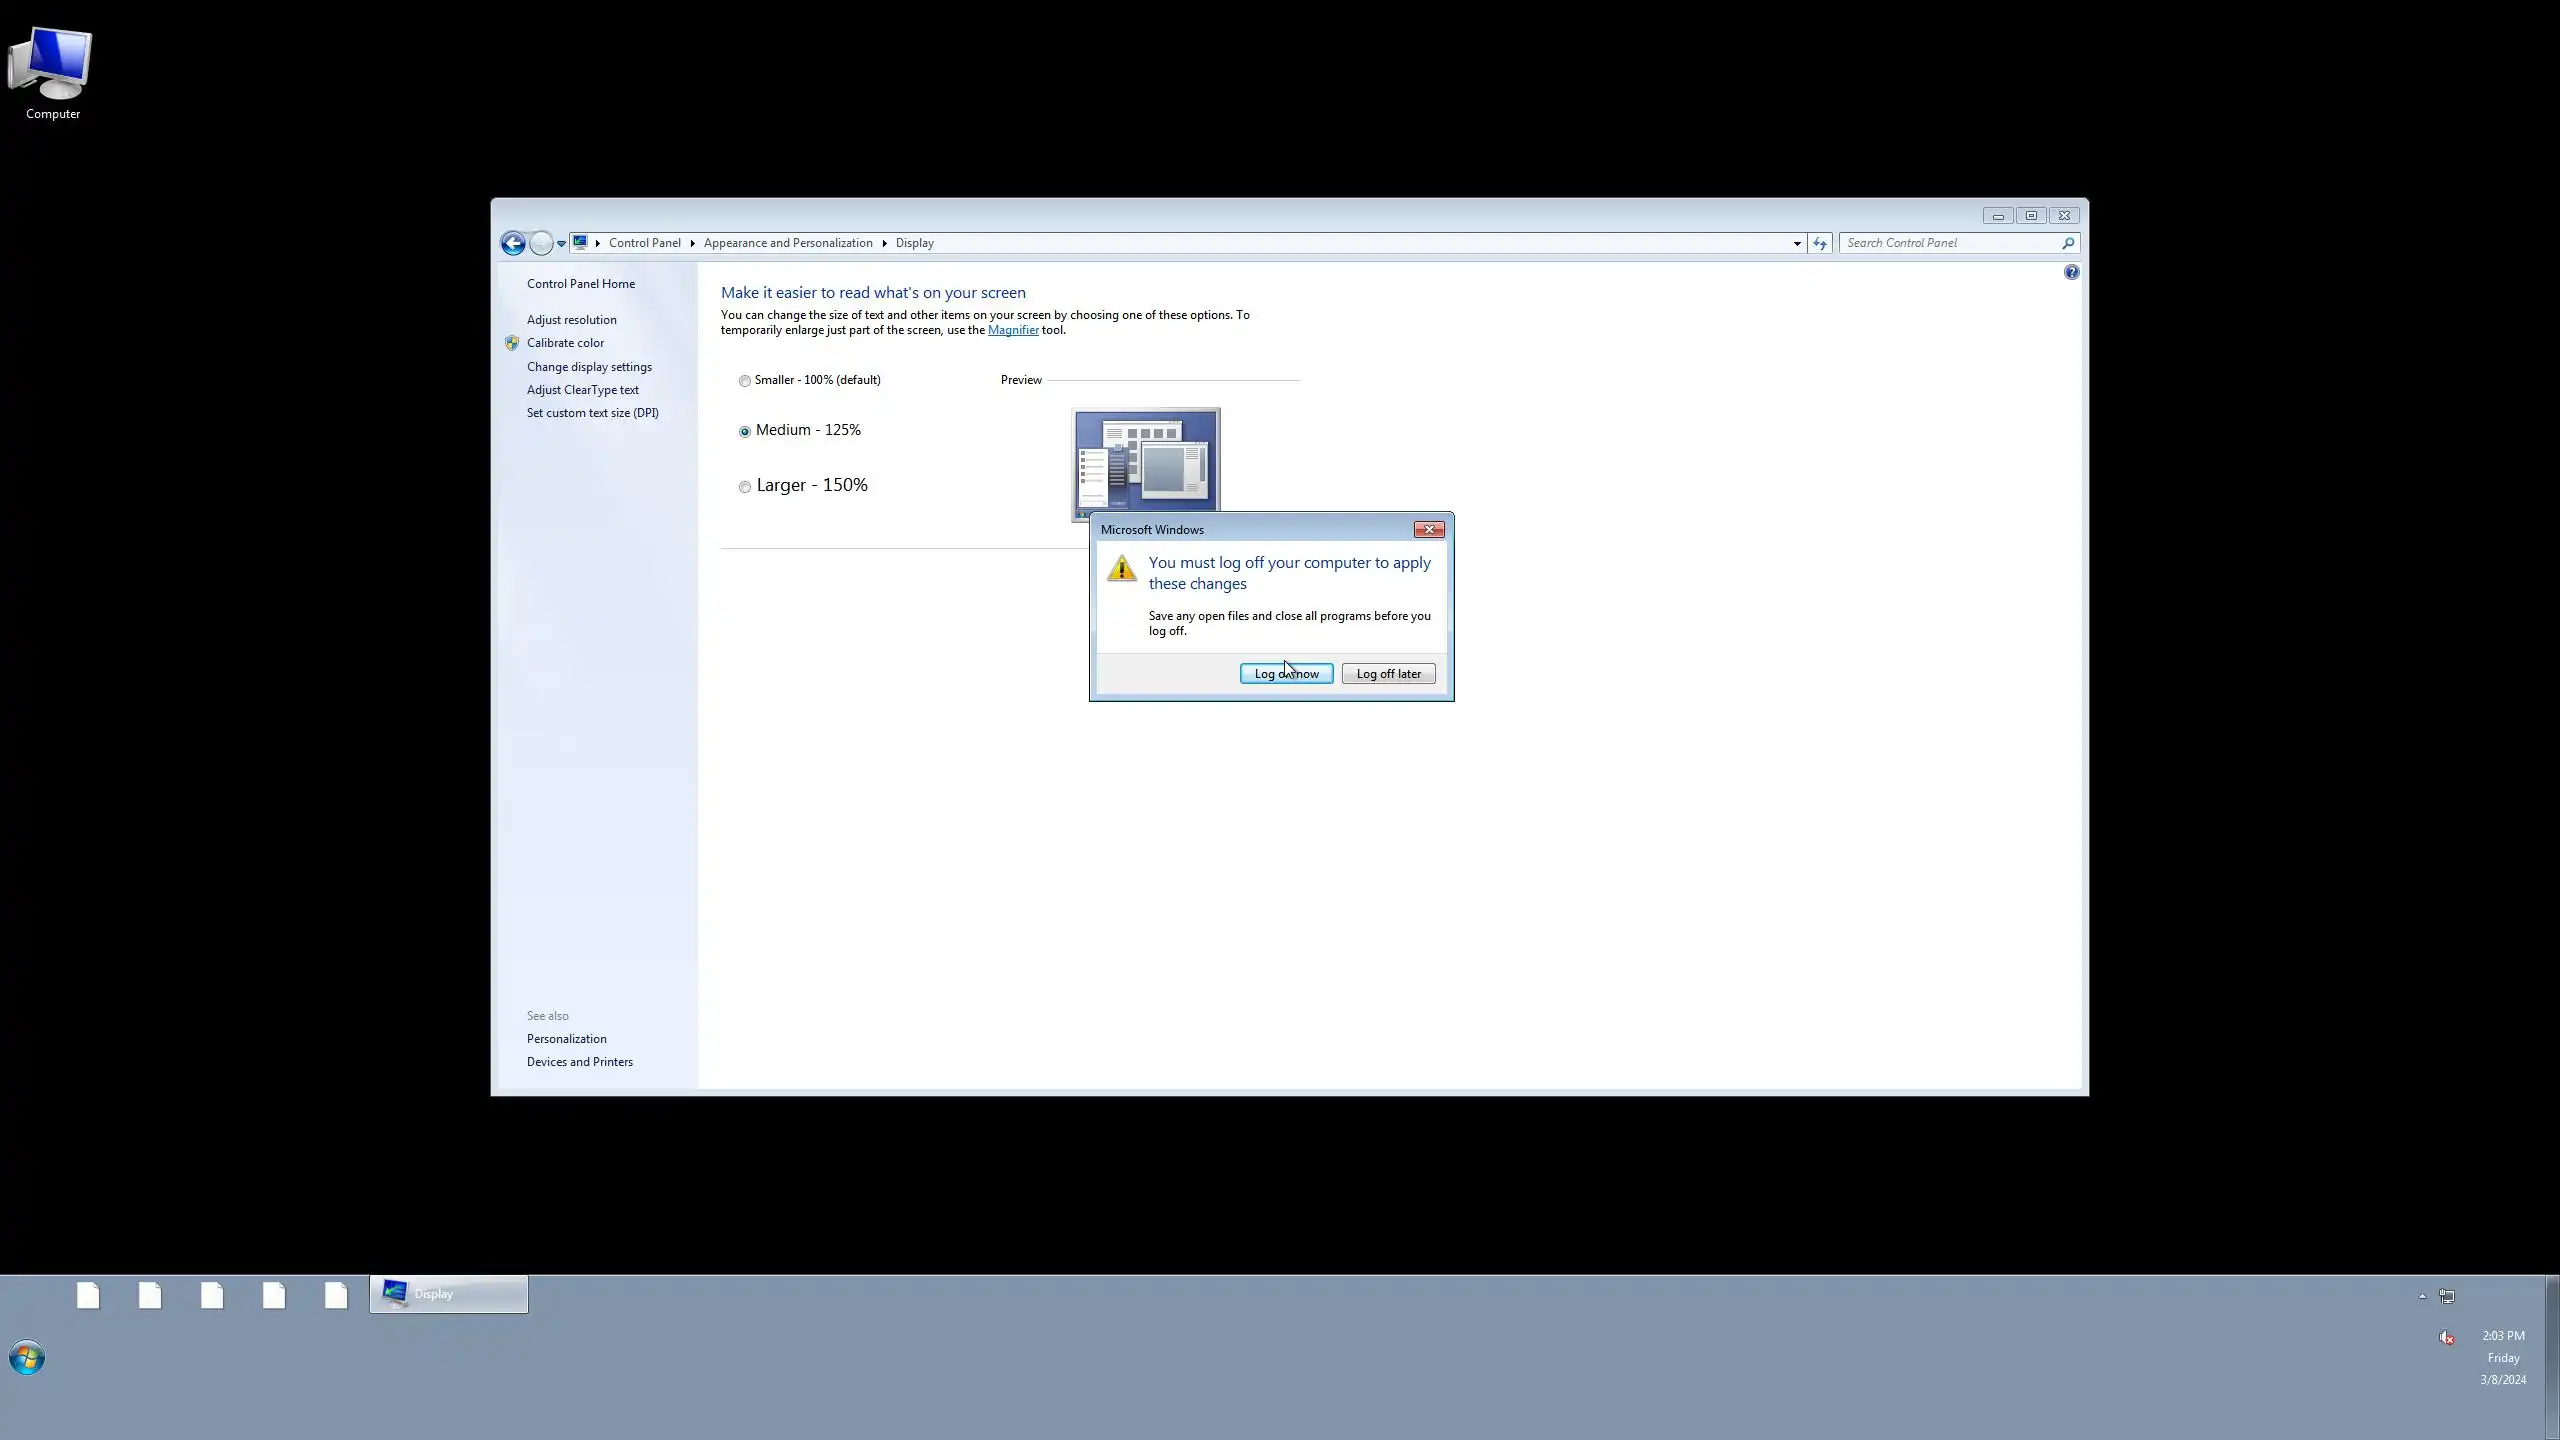
Task: Expand the address bar history dropdown
Action: [1797, 243]
